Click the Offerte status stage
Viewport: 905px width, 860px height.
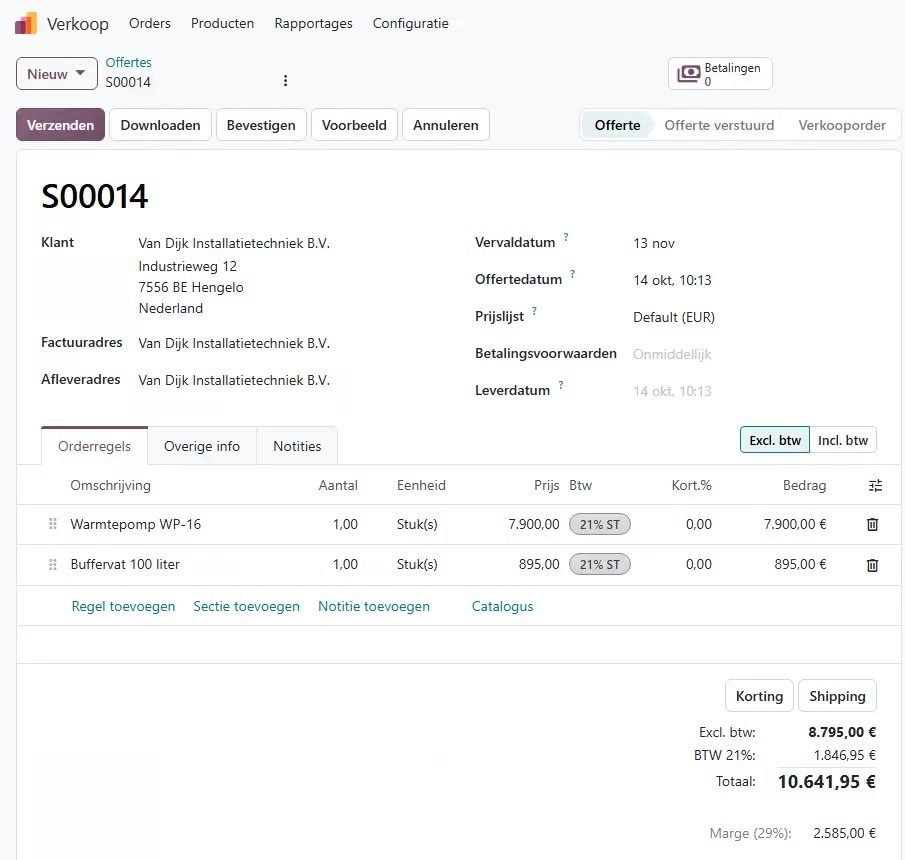pyautogui.click(x=617, y=125)
